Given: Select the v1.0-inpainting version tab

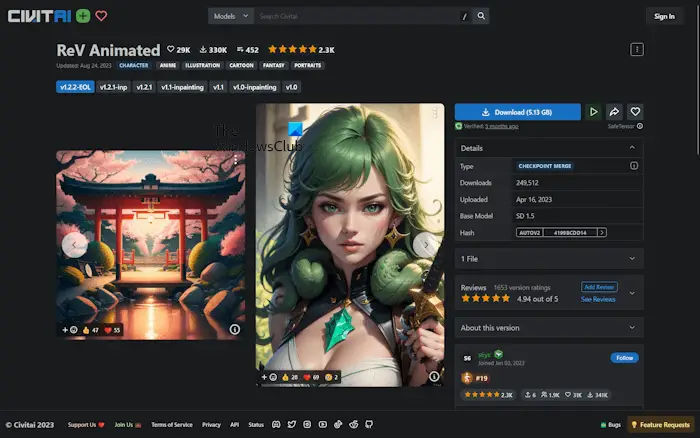Looking at the screenshot, I should [254, 87].
